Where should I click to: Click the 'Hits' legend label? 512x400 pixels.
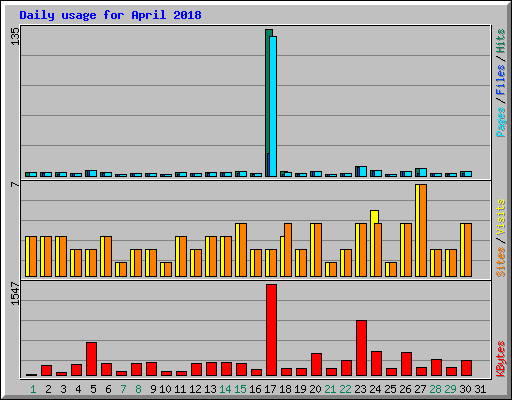[x=501, y=41]
